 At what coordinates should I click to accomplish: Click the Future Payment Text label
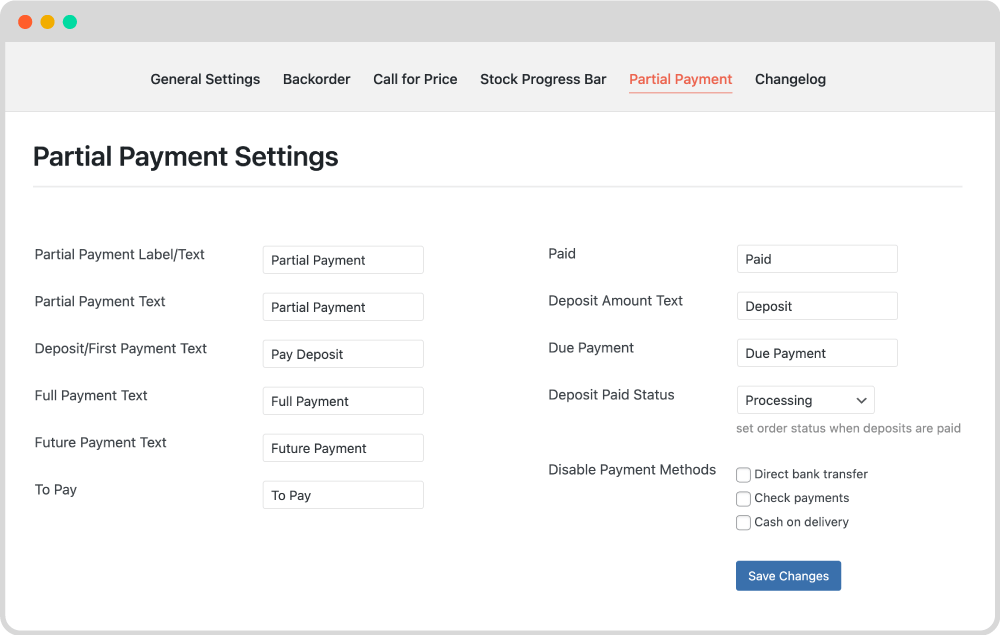click(x=100, y=442)
